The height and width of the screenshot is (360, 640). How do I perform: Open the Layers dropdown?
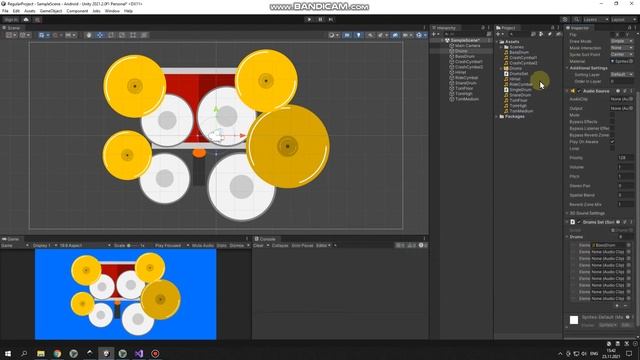[595, 20]
